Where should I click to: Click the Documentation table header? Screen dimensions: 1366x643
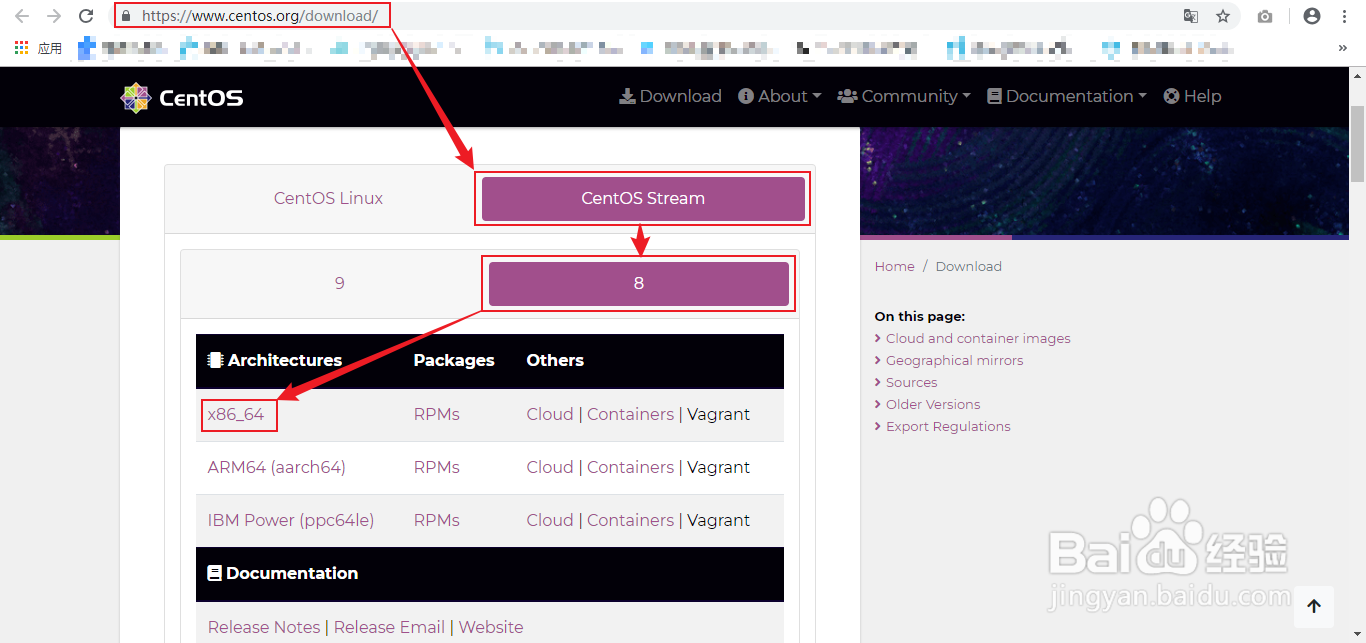[x=283, y=573]
